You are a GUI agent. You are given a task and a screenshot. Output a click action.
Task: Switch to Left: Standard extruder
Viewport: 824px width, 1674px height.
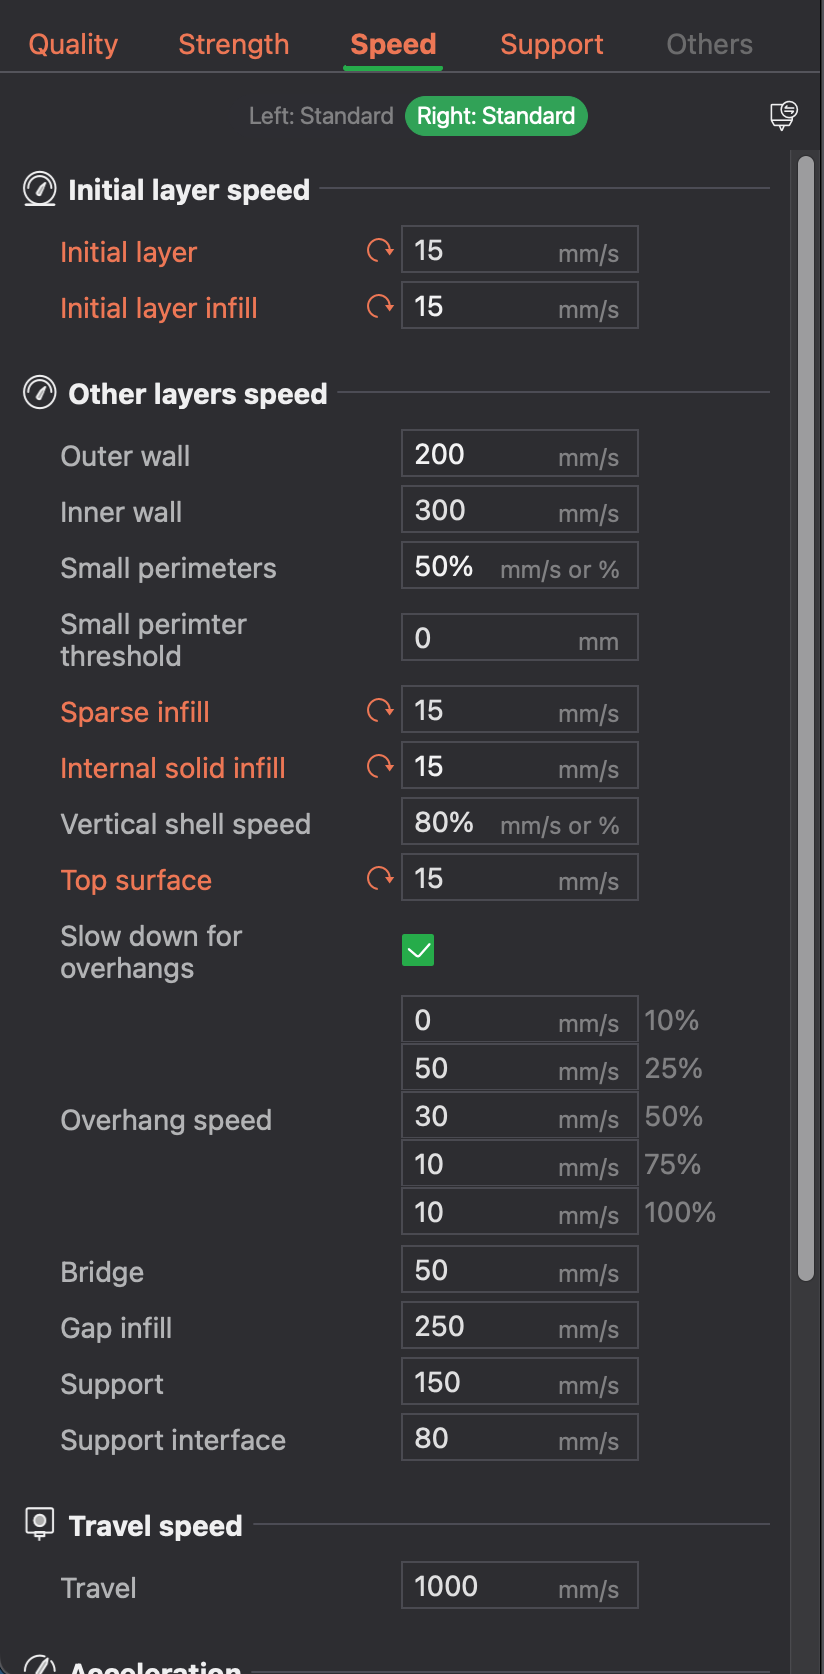click(x=321, y=116)
